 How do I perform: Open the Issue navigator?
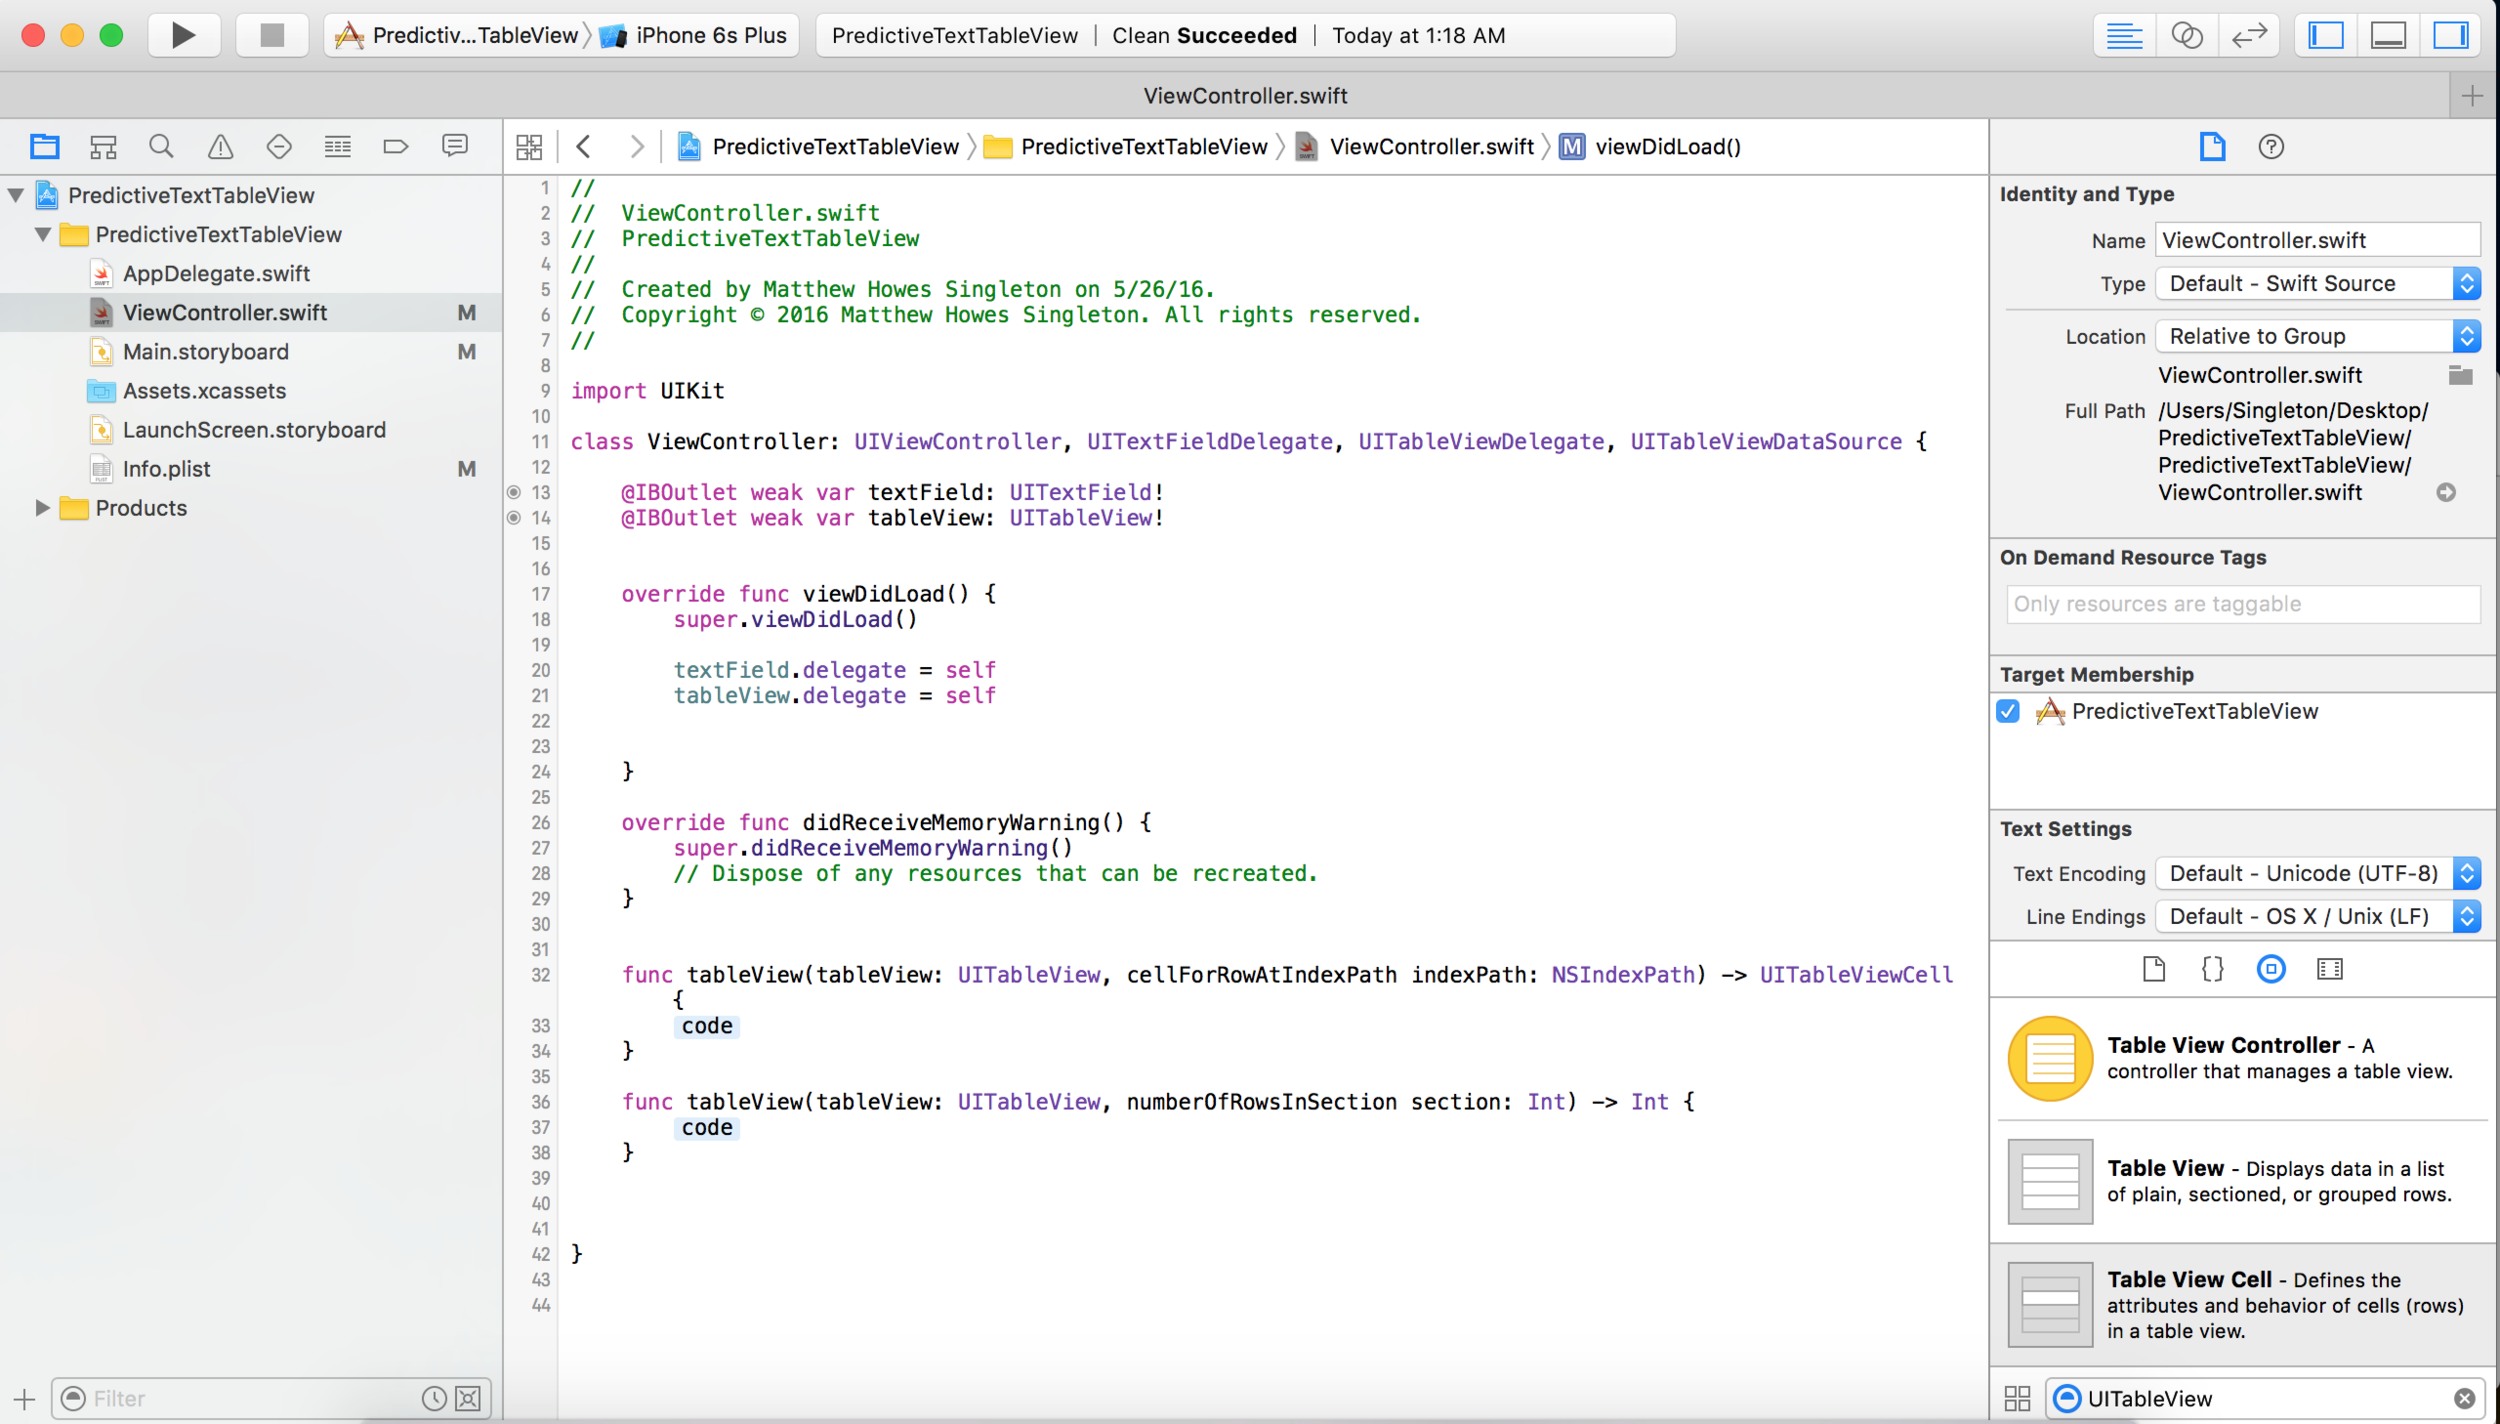pyautogui.click(x=220, y=147)
